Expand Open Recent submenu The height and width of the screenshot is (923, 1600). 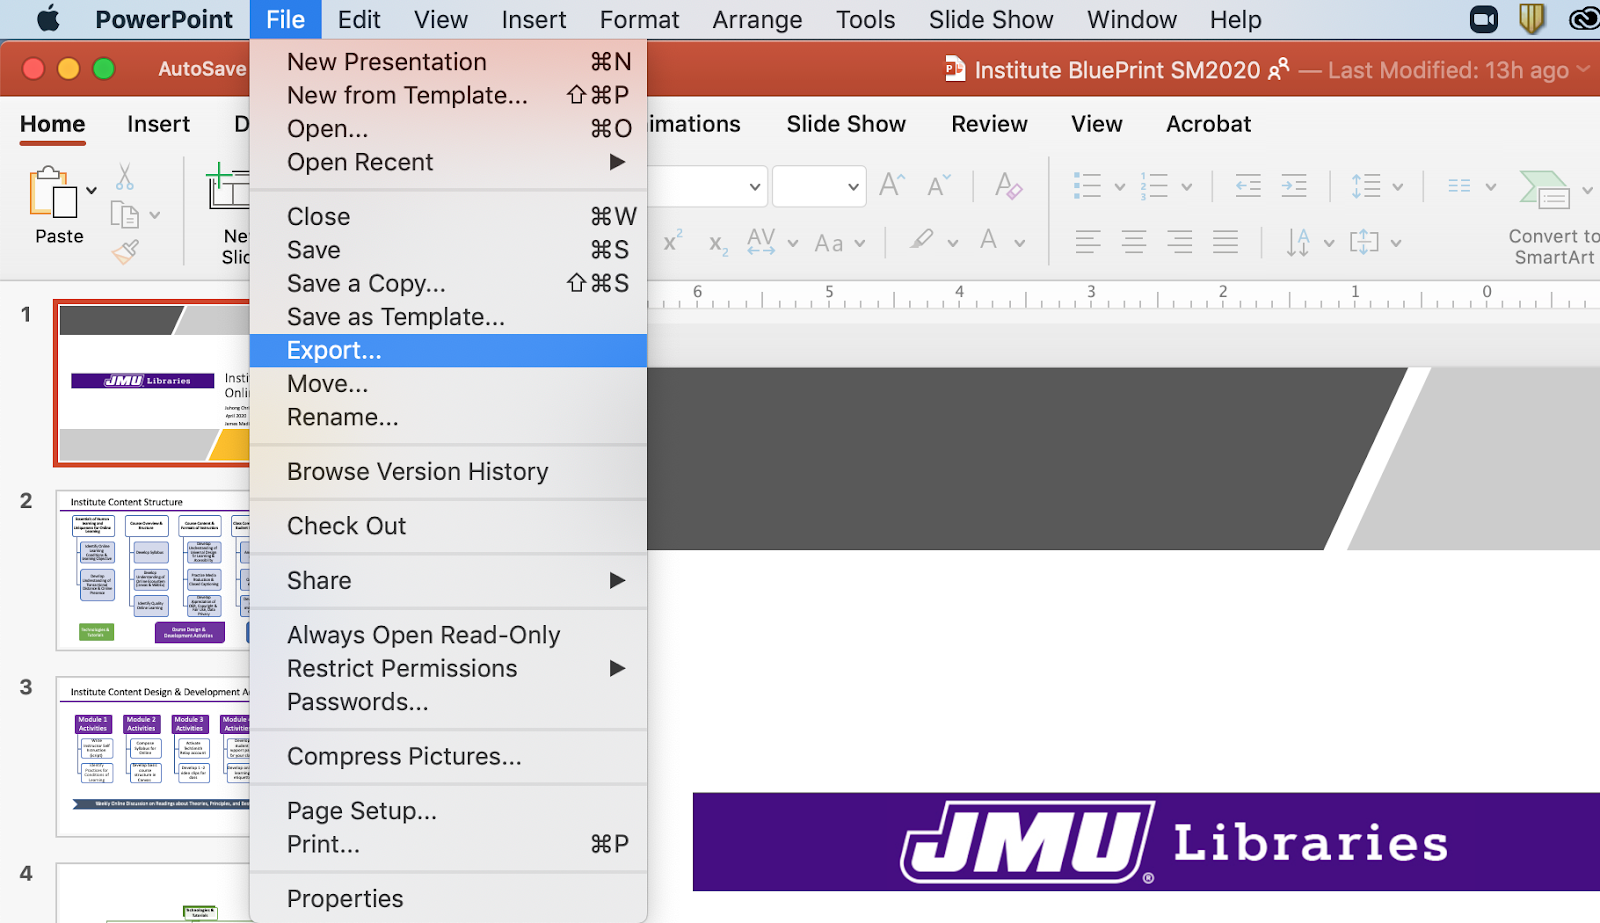(x=618, y=162)
